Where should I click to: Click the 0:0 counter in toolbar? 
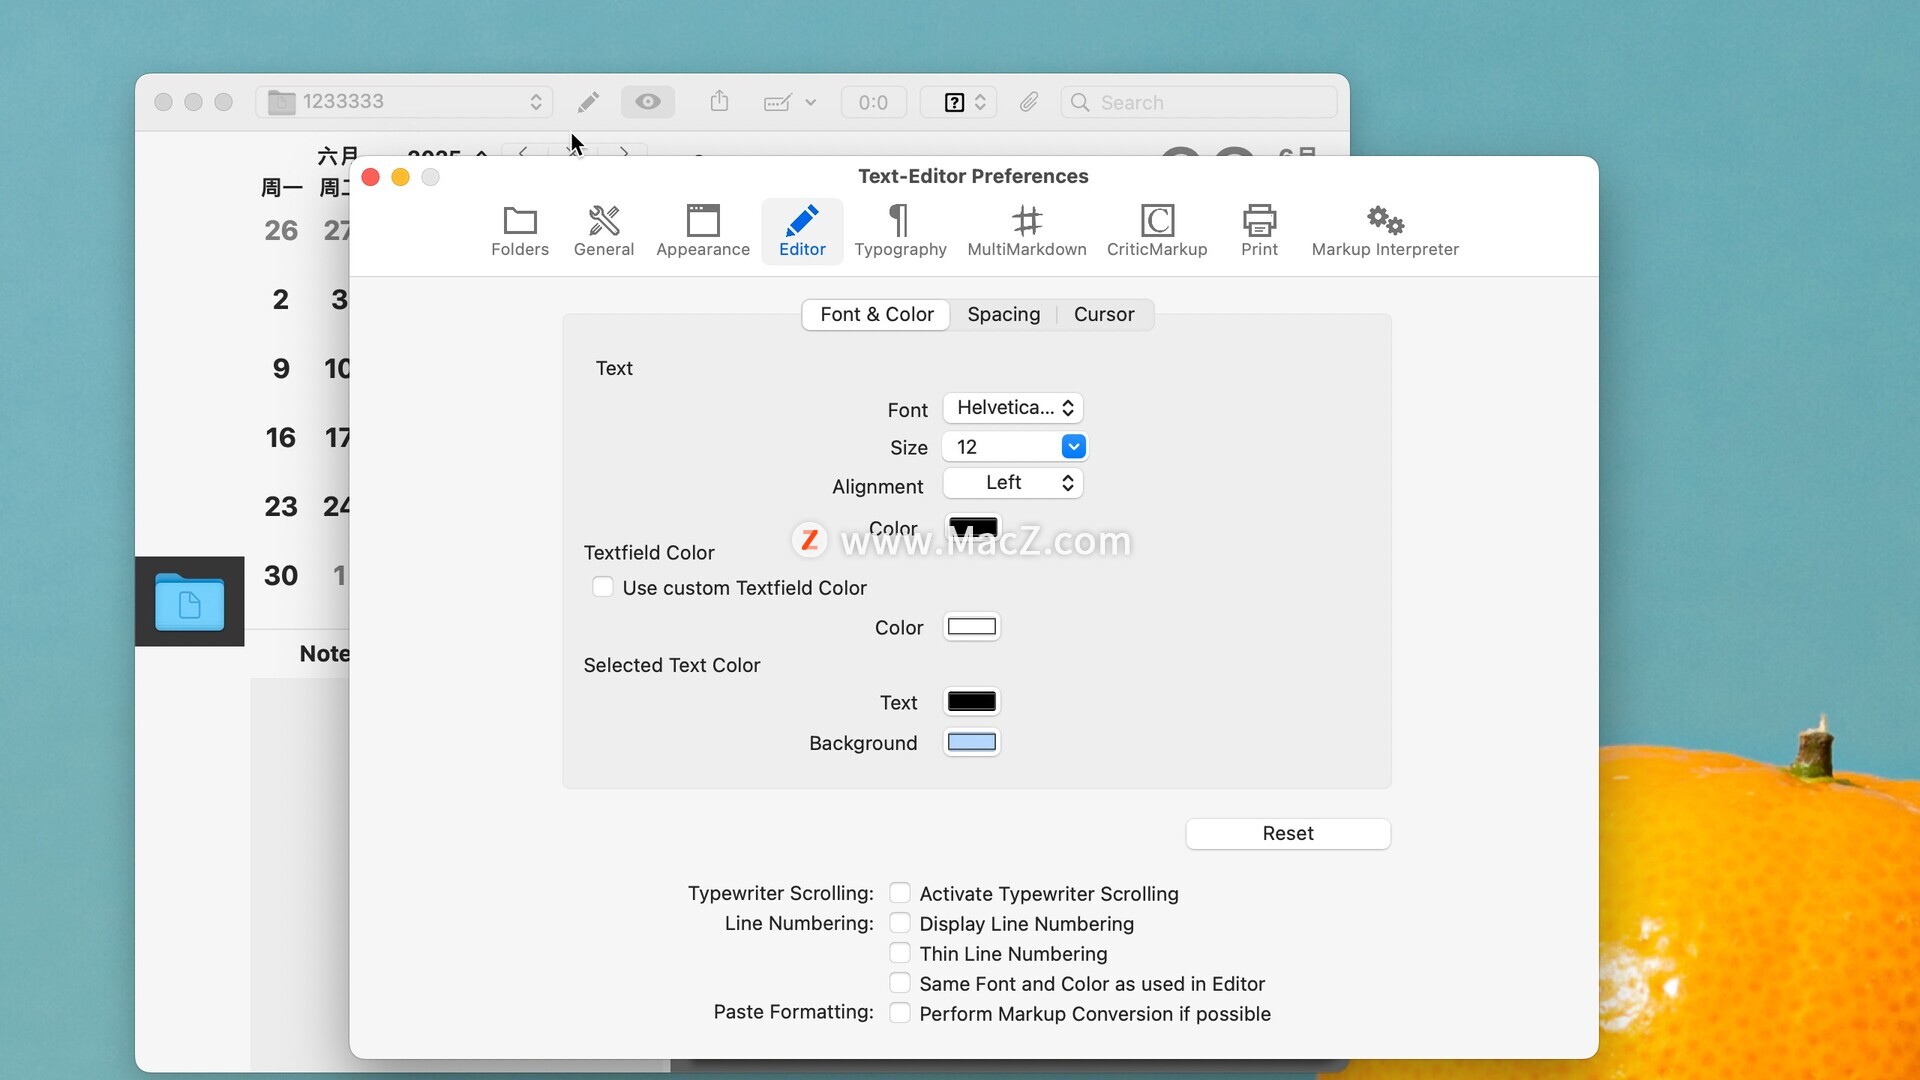coord(873,102)
